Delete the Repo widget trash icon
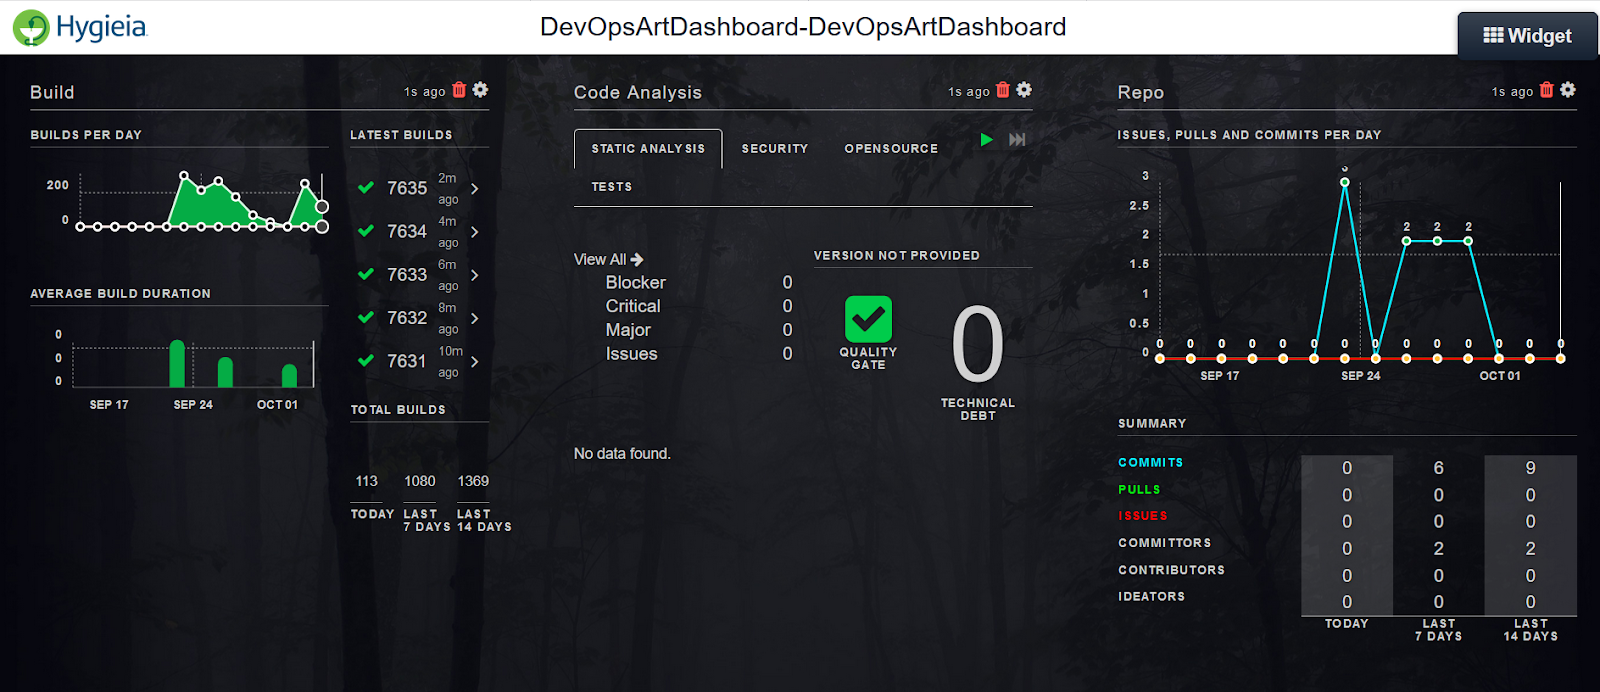 coord(1546,90)
